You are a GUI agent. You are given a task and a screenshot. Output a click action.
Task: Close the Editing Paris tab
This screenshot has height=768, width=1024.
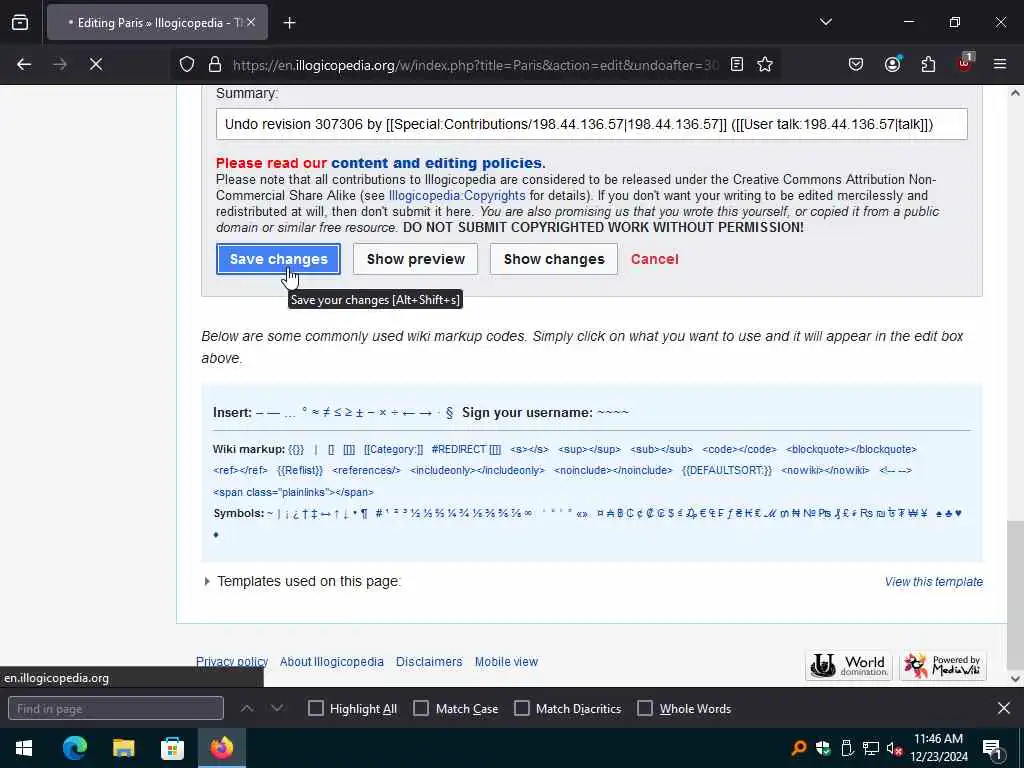click(x=251, y=23)
